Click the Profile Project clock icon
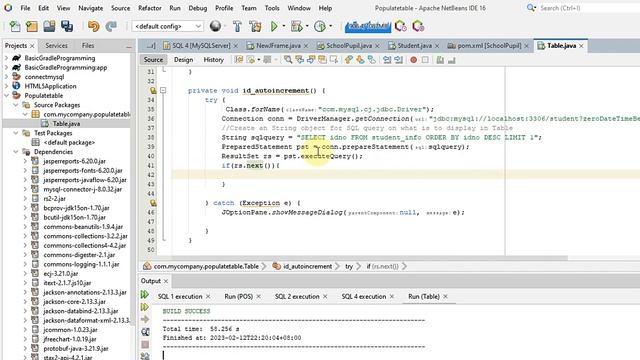The image size is (640, 360). (x=320, y=27)
